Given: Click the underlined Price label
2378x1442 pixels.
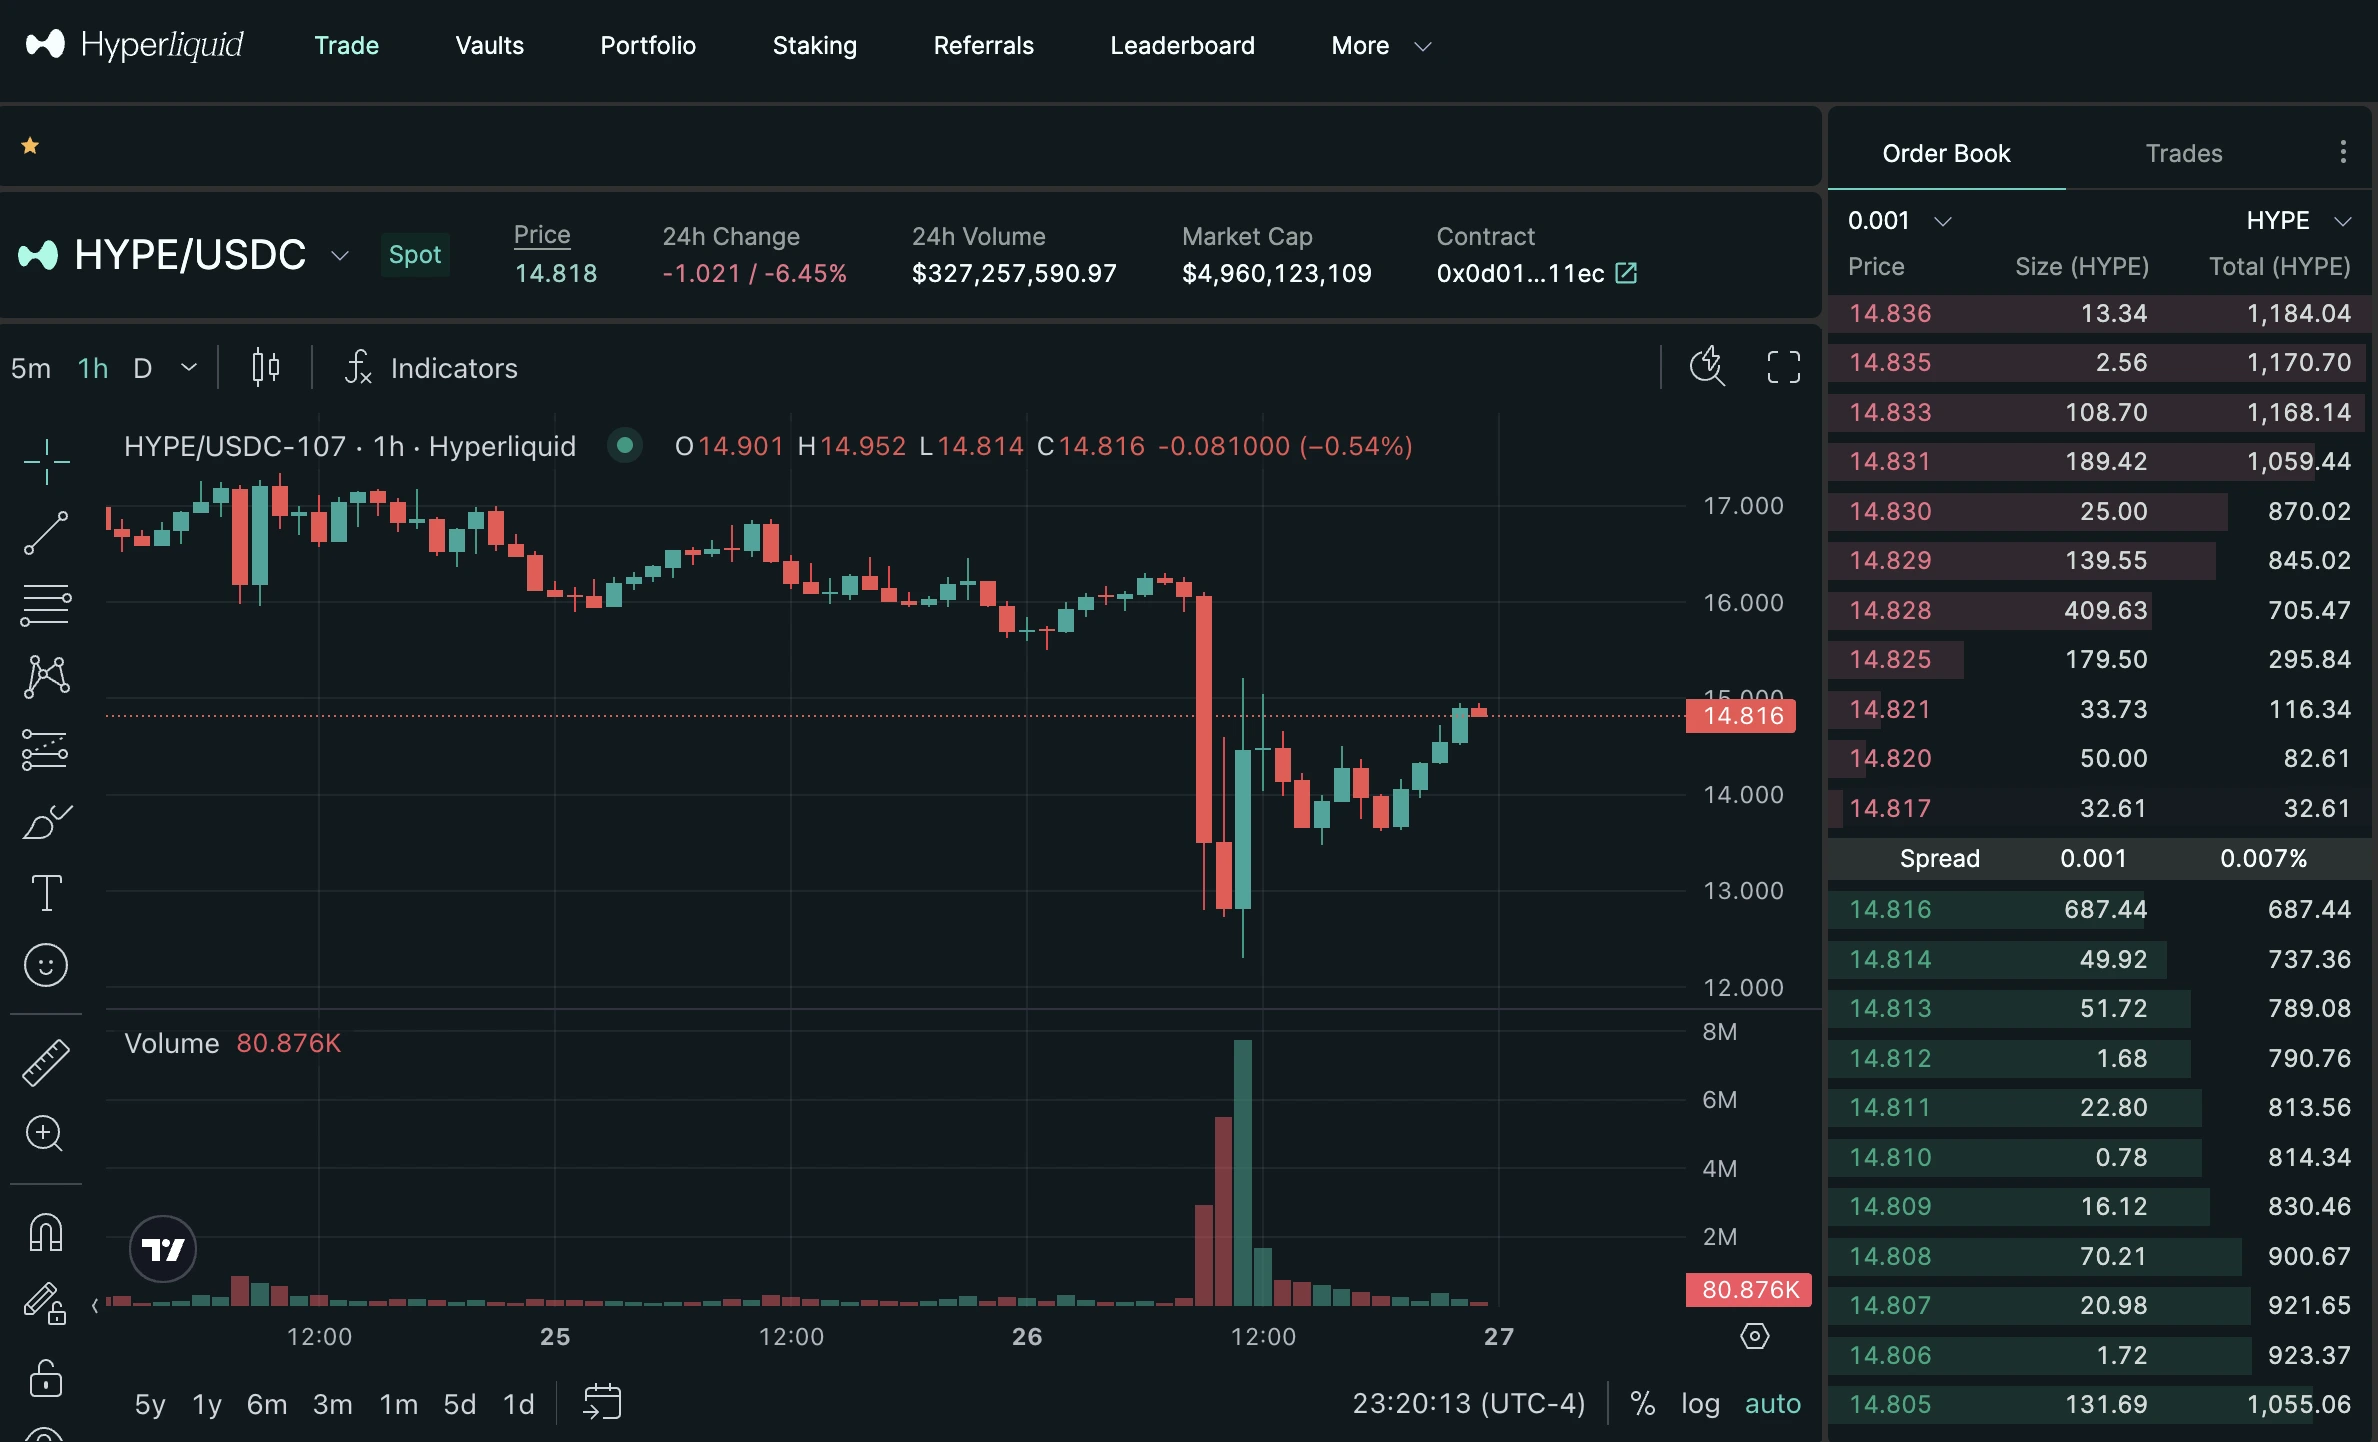Looking at the screenshot, I should (542, 235).
